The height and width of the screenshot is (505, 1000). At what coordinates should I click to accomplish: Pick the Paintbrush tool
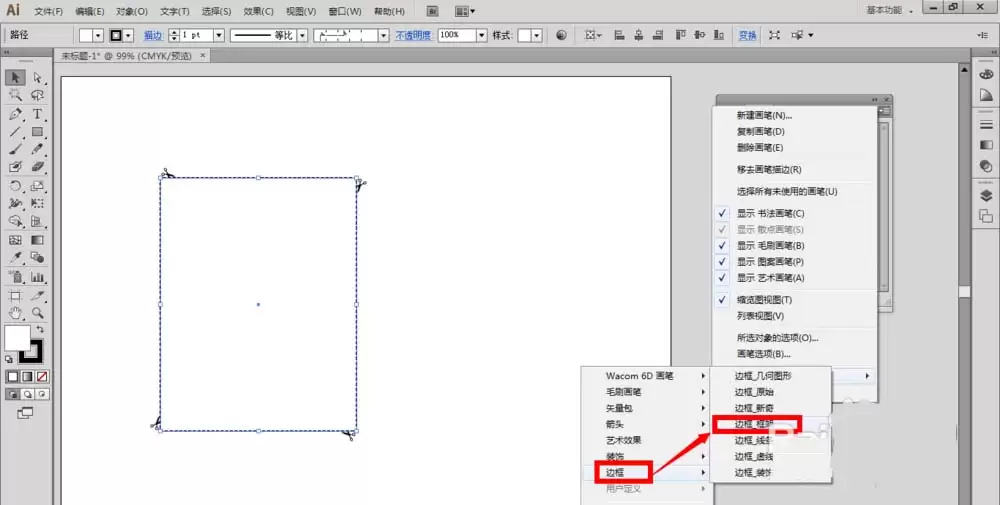click(x=15, y=149)
